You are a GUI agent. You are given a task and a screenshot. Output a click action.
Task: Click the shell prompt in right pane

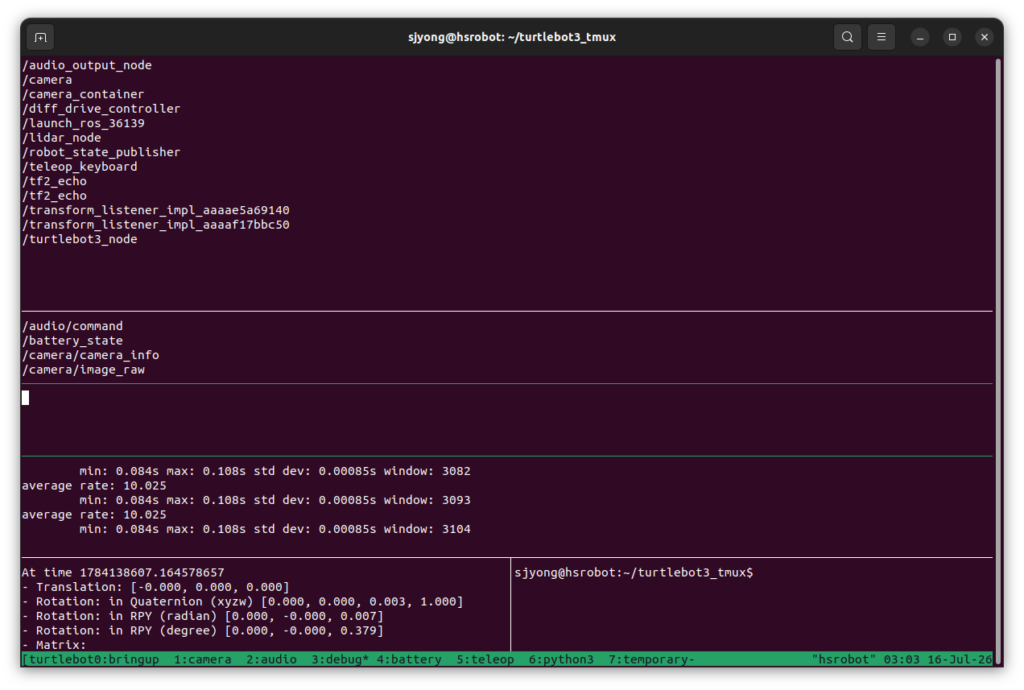point(633,572)
